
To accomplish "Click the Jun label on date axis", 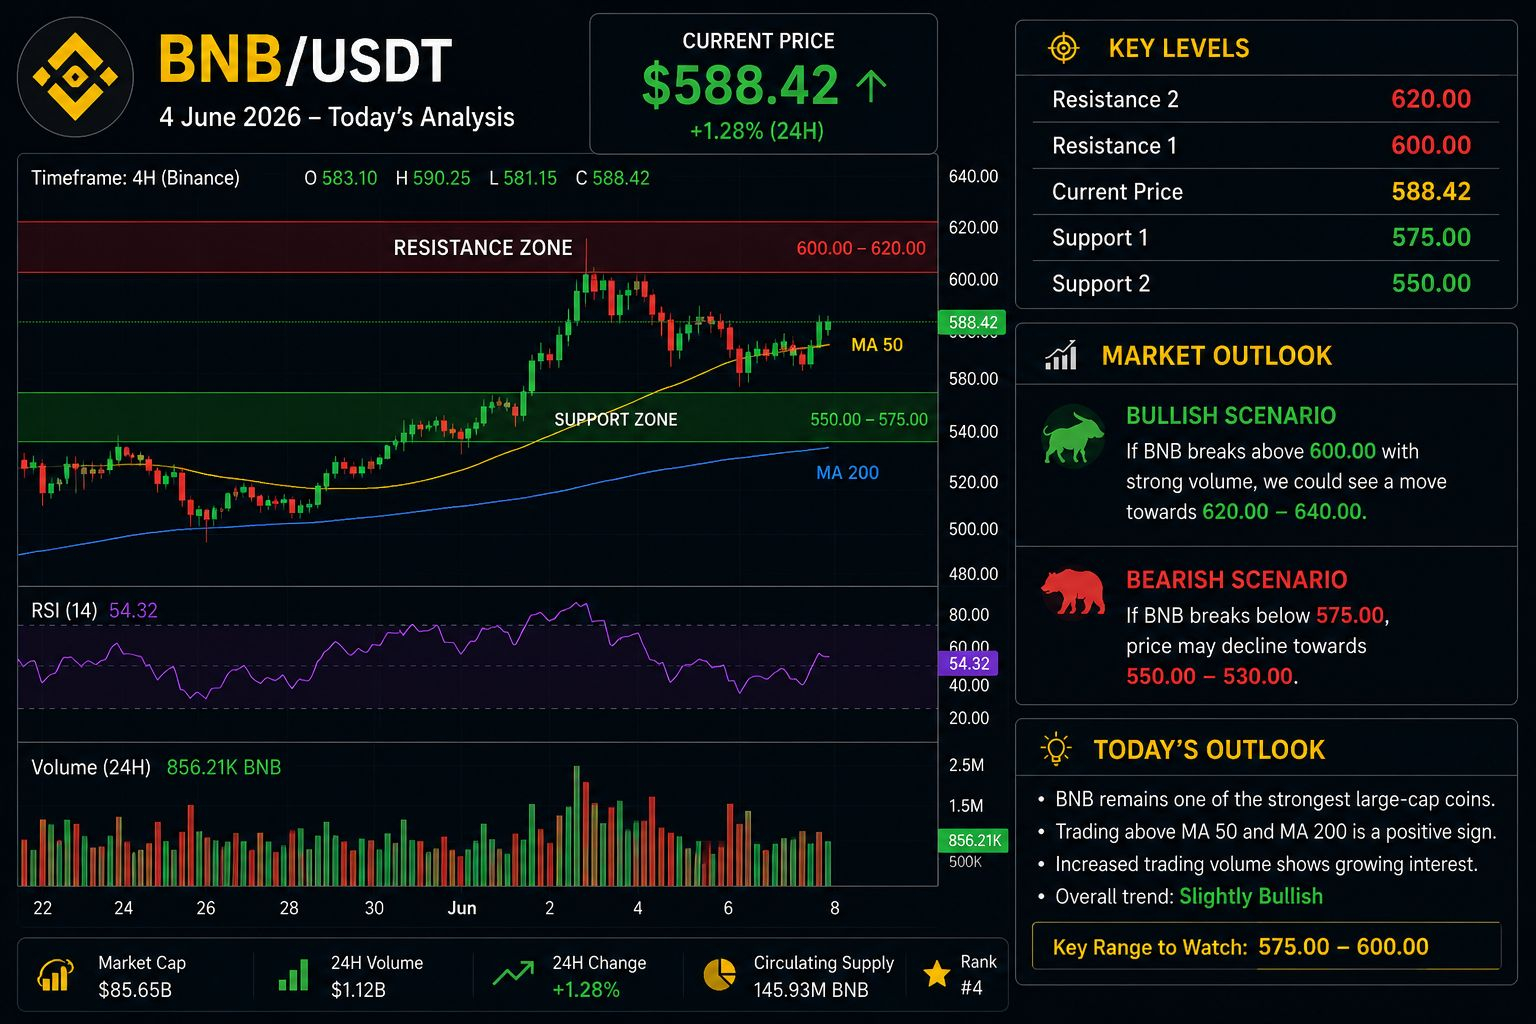I will click(x=462, y=908).
